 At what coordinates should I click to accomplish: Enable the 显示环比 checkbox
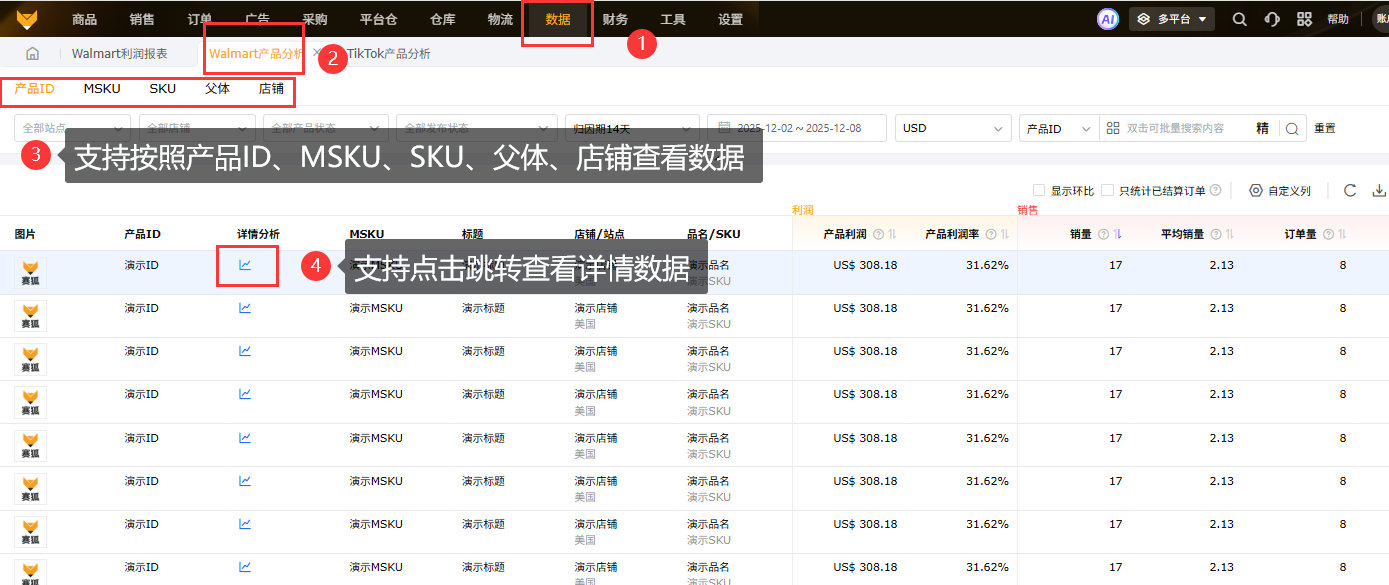1039,191
